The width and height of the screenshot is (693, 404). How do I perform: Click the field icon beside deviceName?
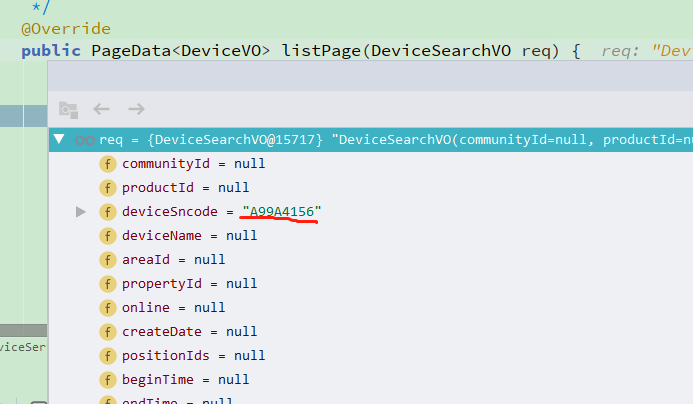(107, 236)
